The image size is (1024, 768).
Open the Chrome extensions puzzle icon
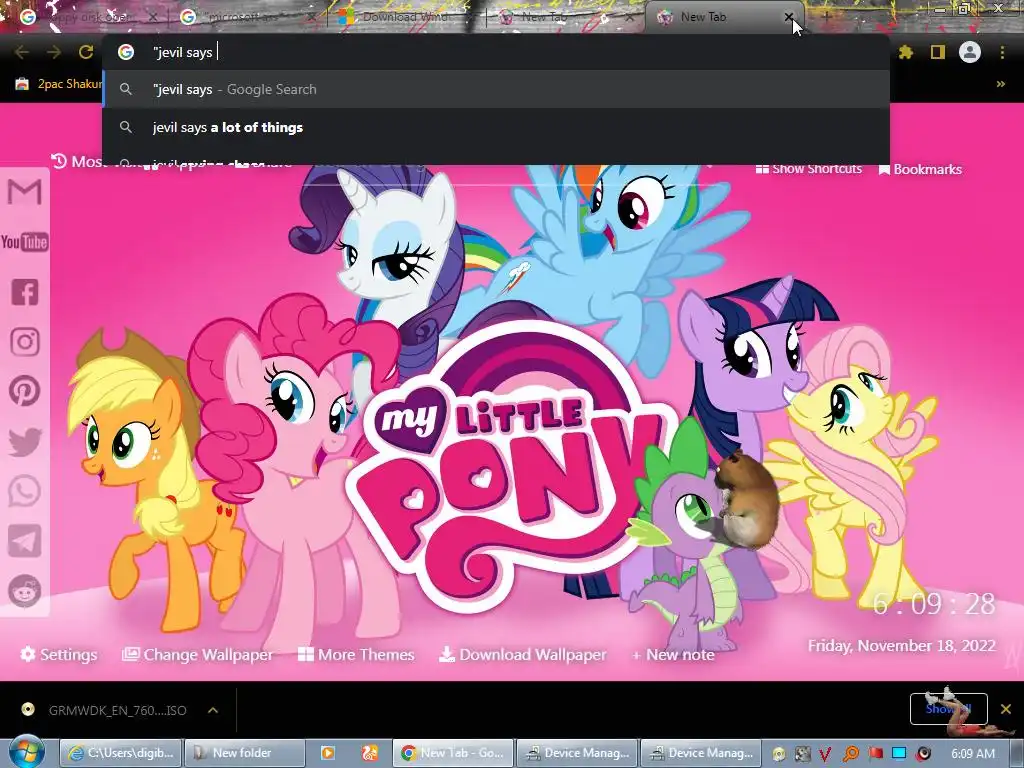(x=905, y=52)
